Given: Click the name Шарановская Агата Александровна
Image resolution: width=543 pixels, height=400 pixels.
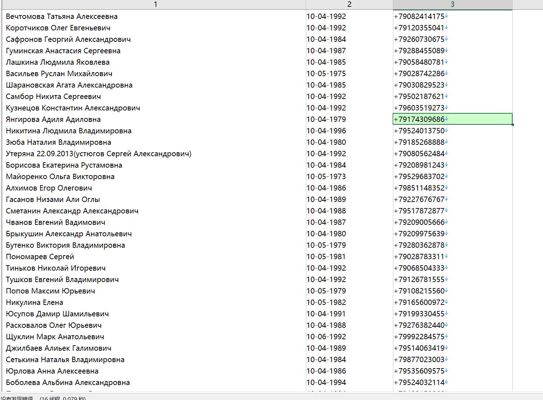Looking at the screenshot, I should click(69, 85).
